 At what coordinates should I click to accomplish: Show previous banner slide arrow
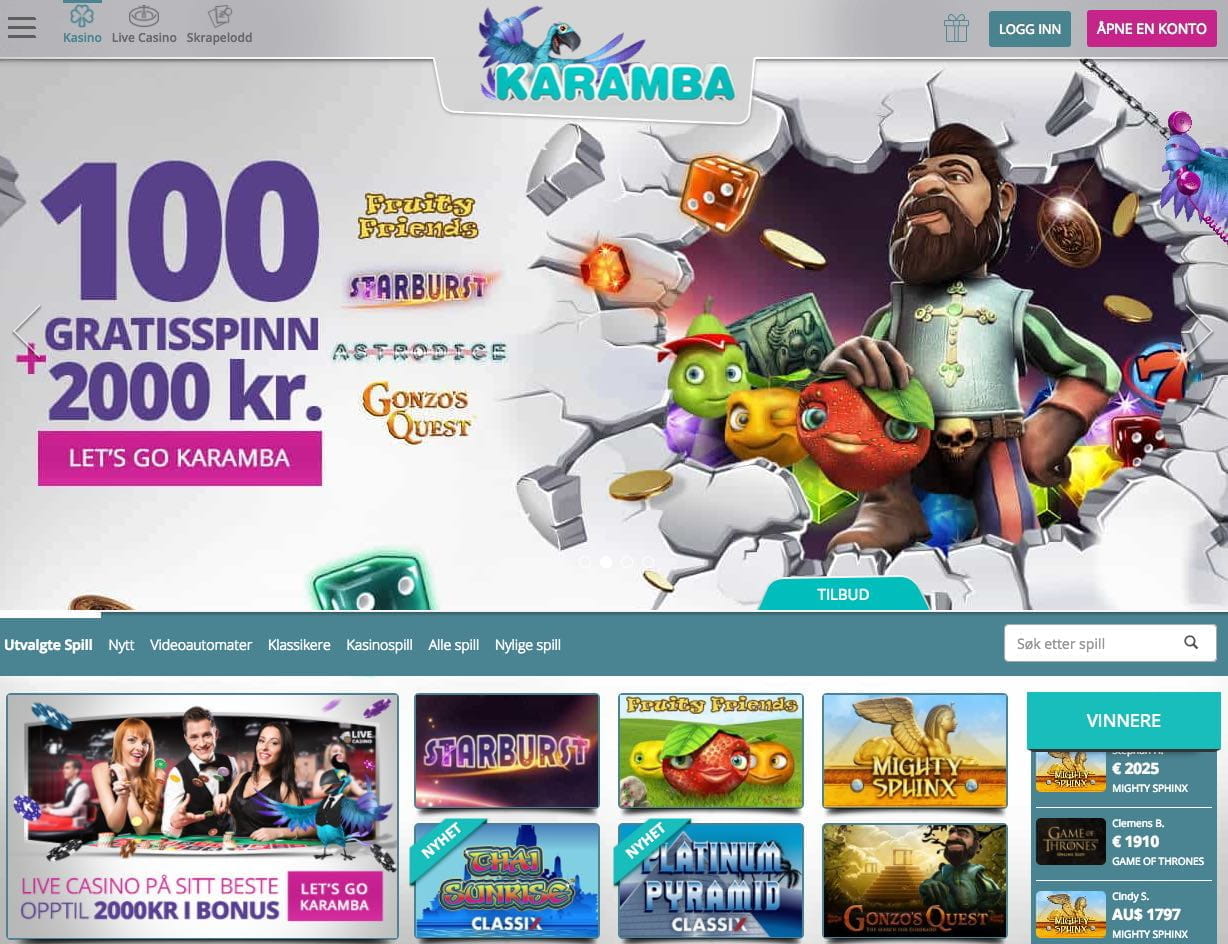click(x=27, y=332)
